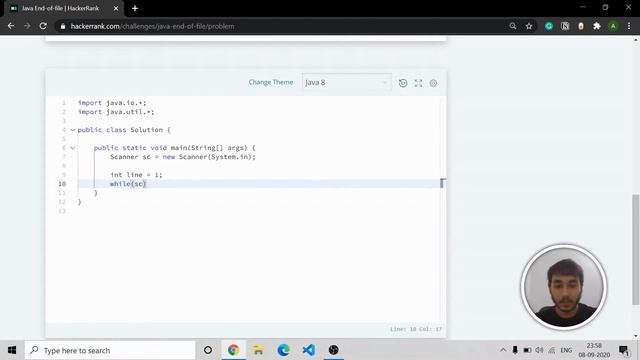Viewport: 640px width, 360px height.
Task: Open Cortana circle icon
Action: 208,350
